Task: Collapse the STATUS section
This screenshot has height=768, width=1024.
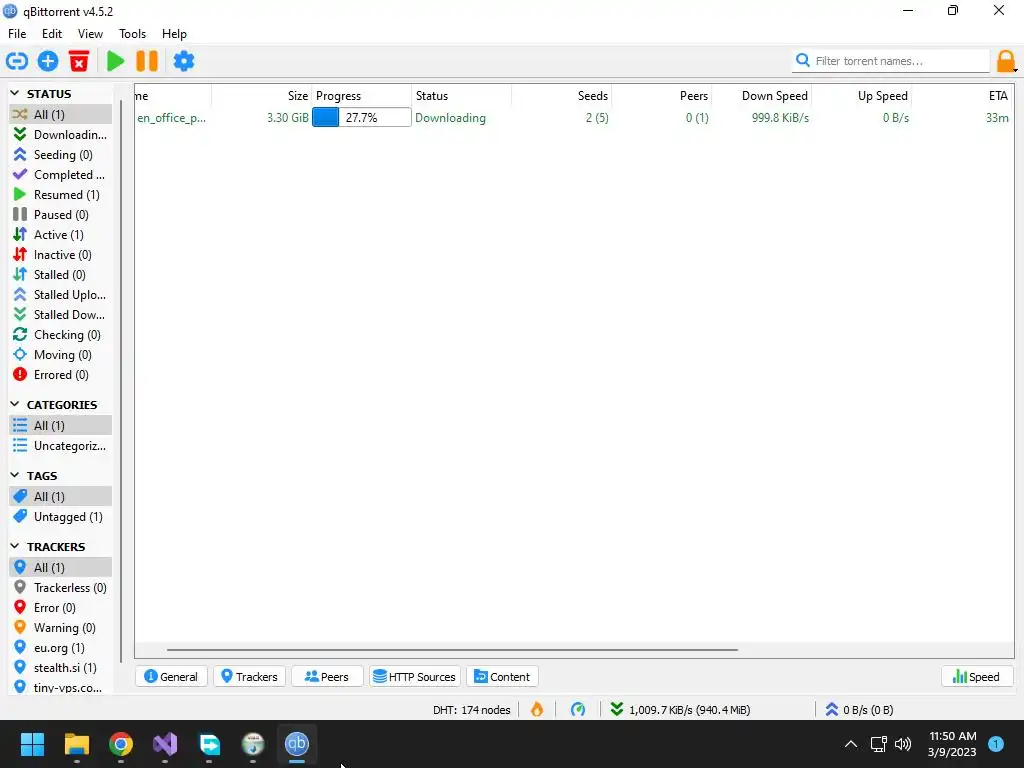Action: 15,93
